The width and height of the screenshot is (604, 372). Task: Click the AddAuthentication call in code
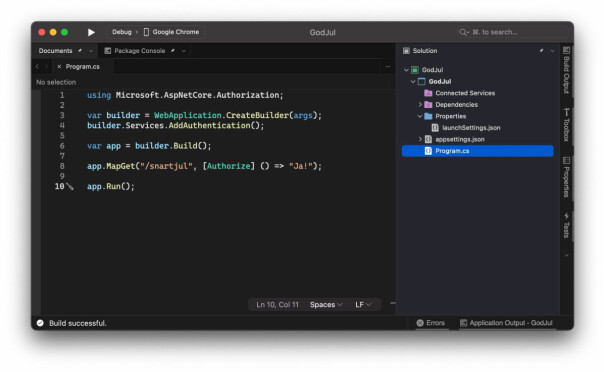[210, 125]
